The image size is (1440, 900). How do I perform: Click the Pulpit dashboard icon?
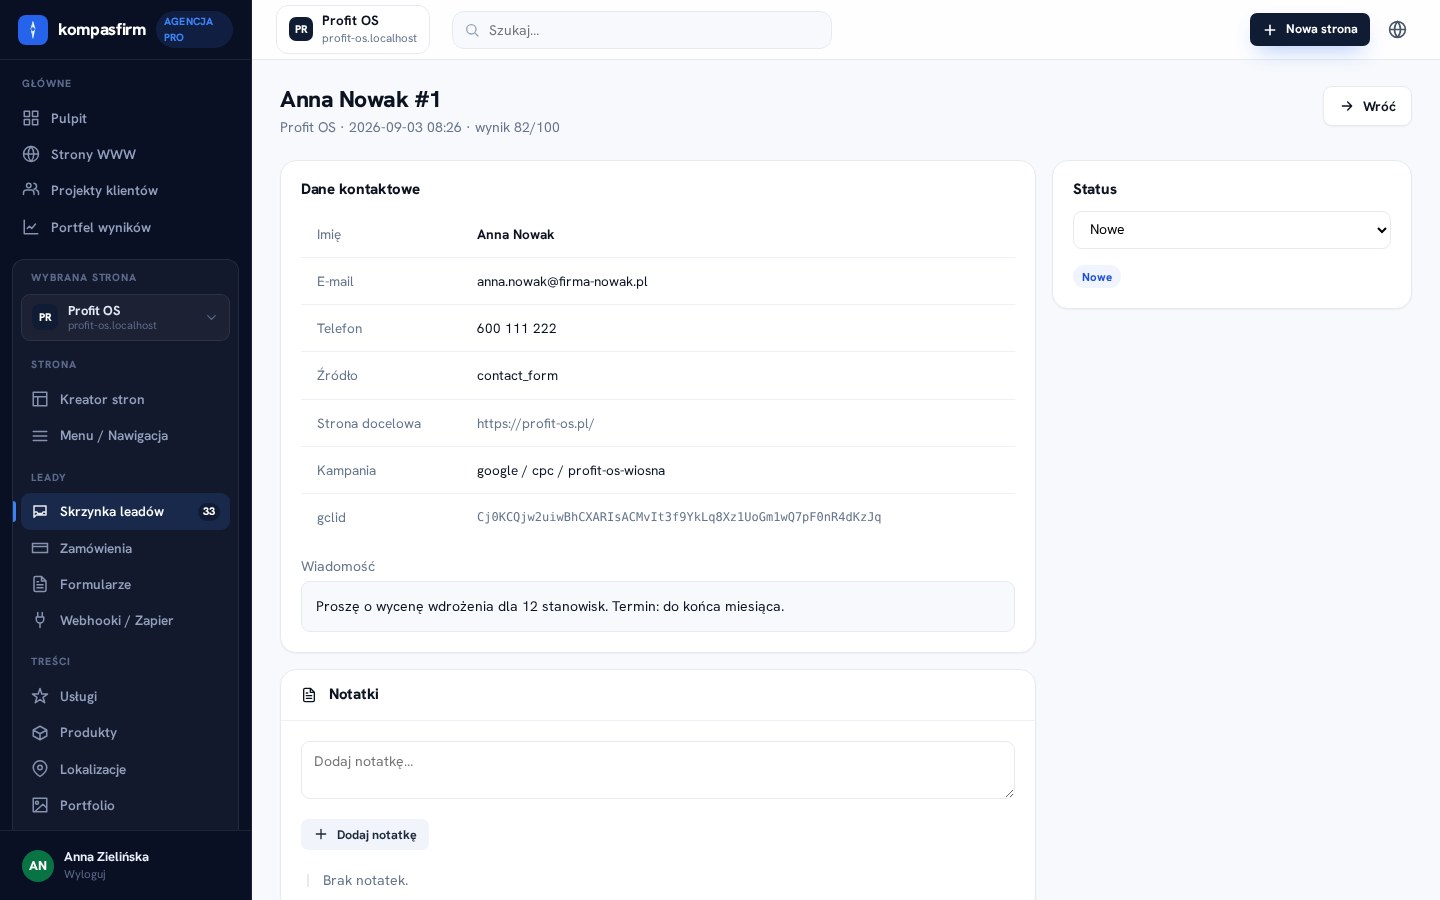(x=31, y=118)
